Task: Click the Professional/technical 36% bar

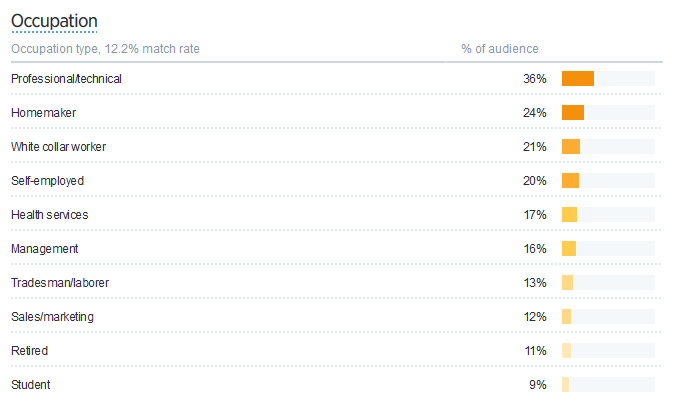Action: point(578,79)
